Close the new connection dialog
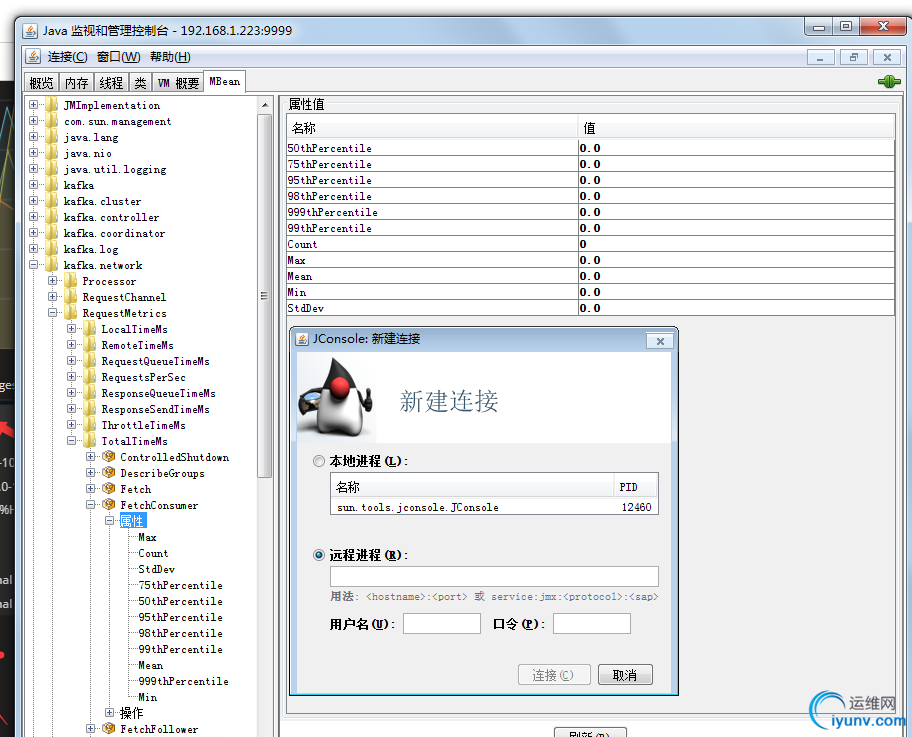 click(x=660, y=341)
